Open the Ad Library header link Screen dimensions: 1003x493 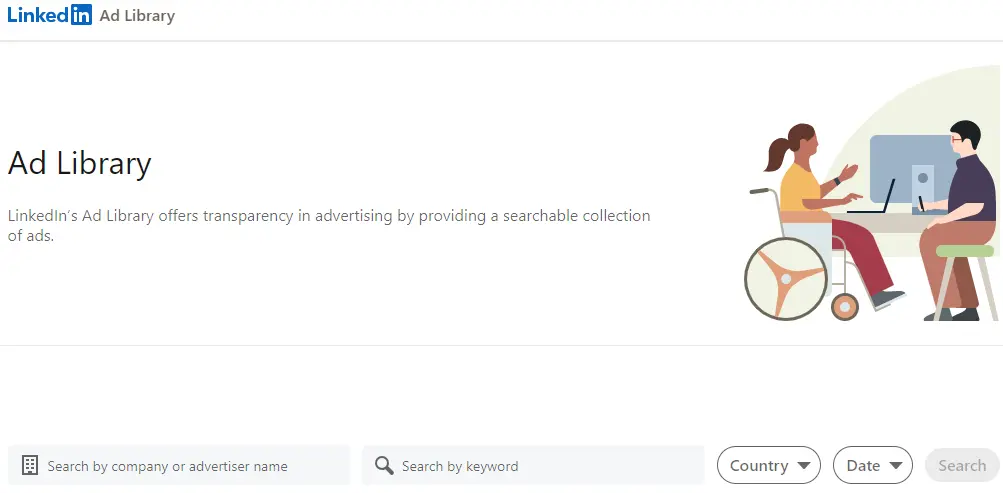pyautogui.click(x=137, y=16)
